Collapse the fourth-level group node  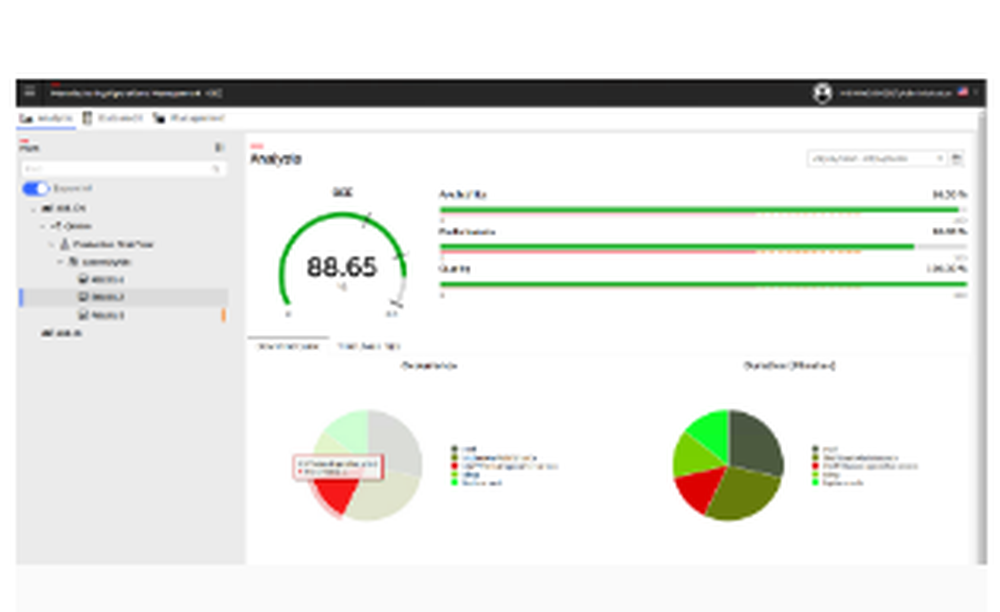pyautogui.click(x=61, y=262)
